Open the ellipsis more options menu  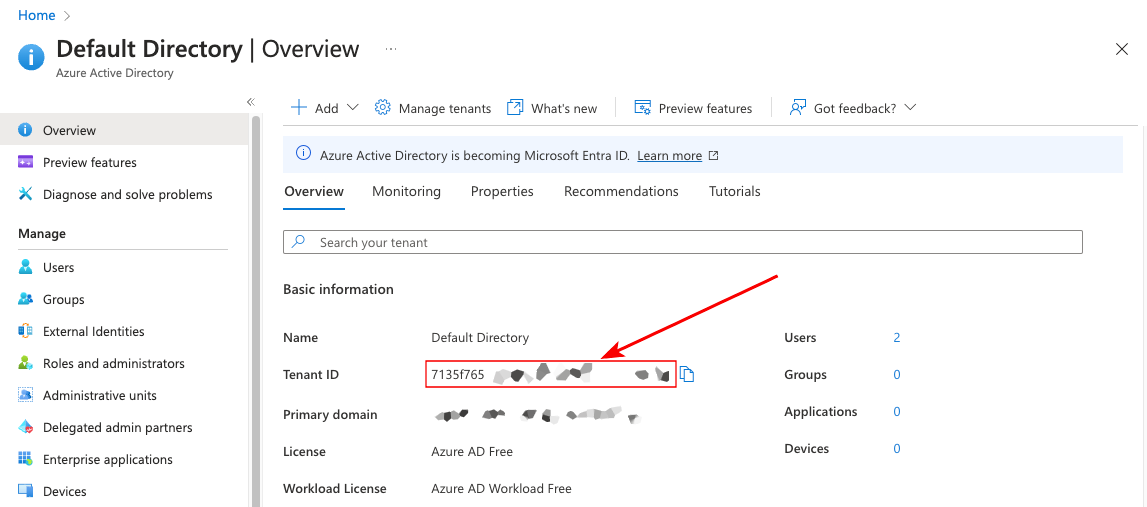coord(391,49)
